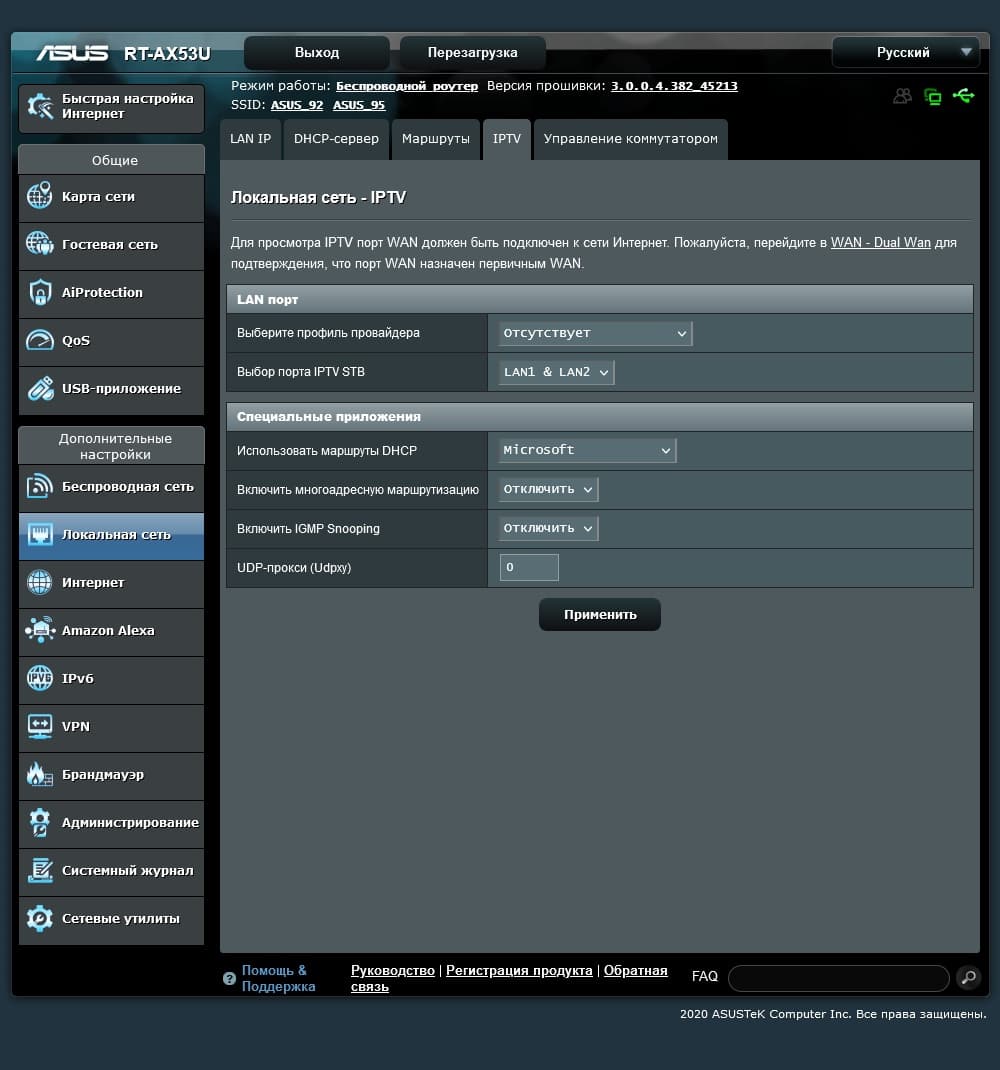Click the Firewall flame icon
Image resolution: width=1000 pixels, height=1070 pixels.
click(x=40, y=775)
